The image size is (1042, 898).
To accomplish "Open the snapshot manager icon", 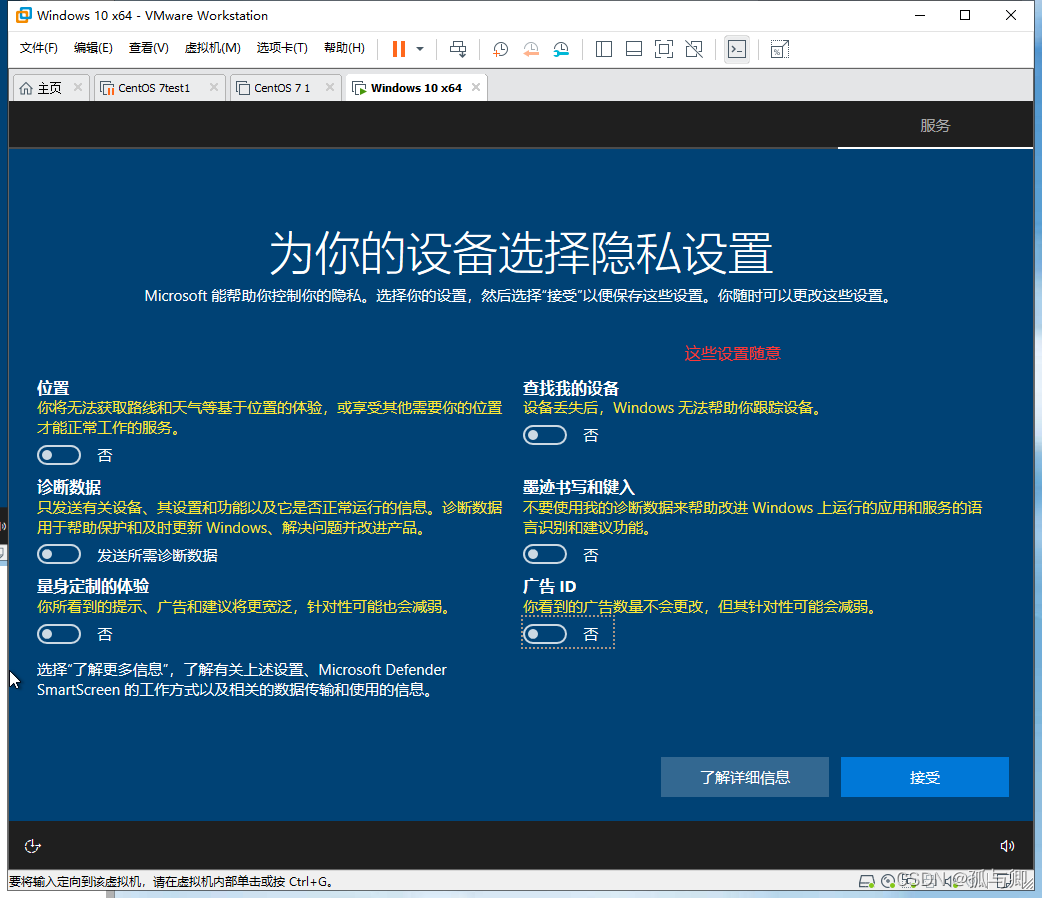I will click(x=562, y=49).
